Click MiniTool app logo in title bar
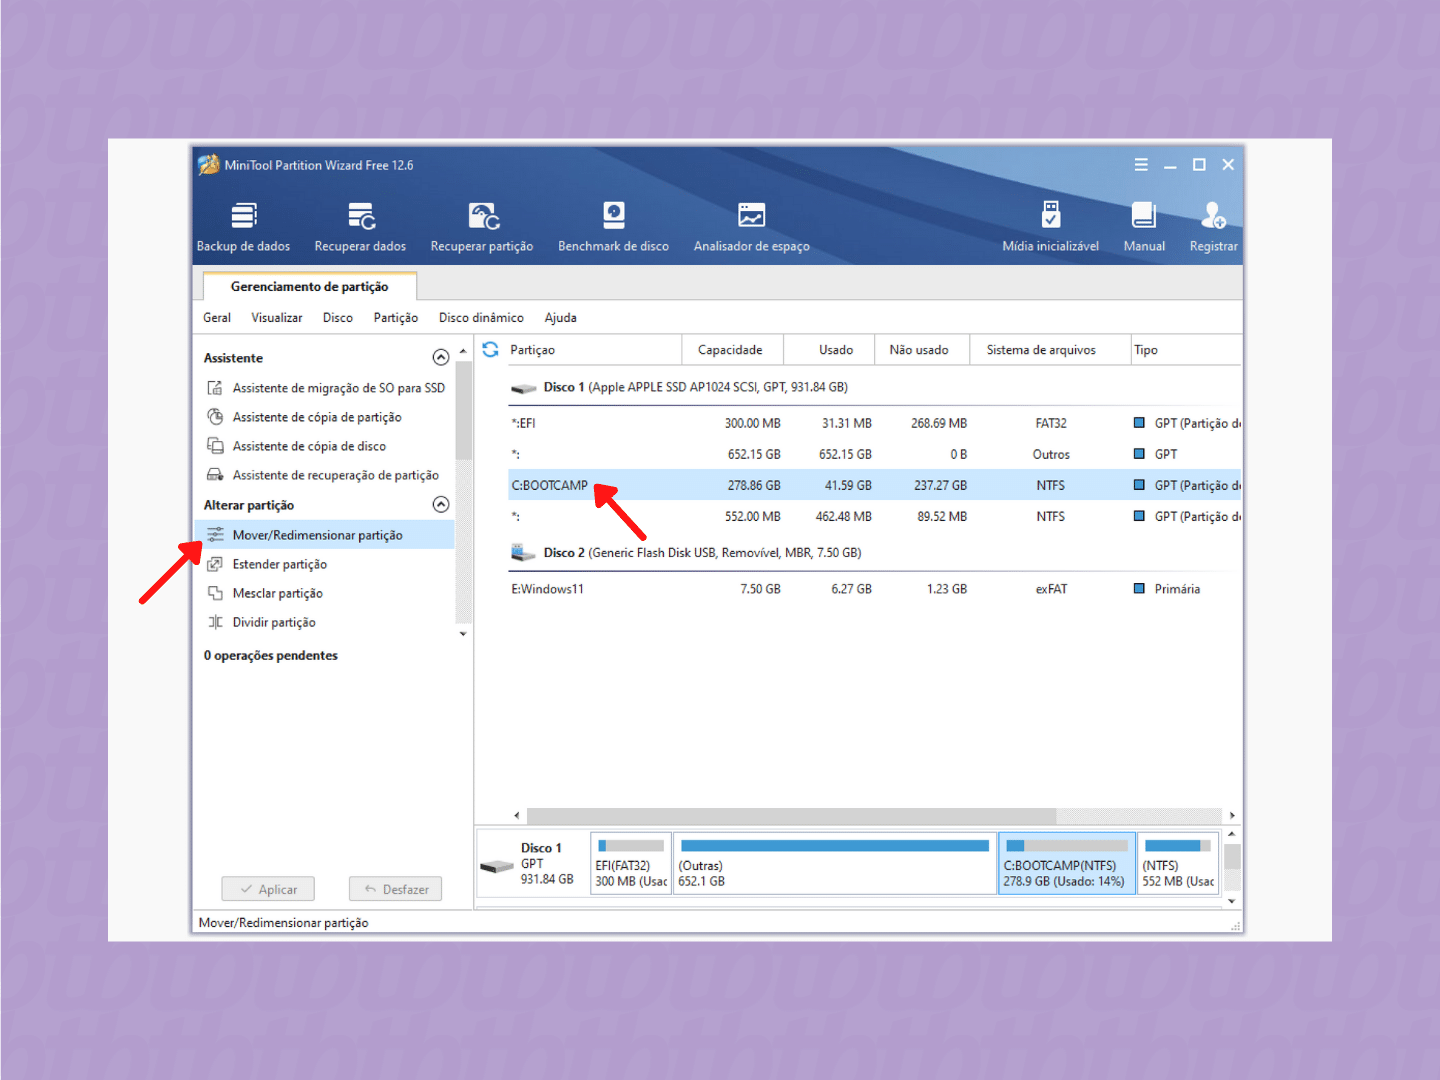This screenshot has height=1080, width=1440. [208, 165]
